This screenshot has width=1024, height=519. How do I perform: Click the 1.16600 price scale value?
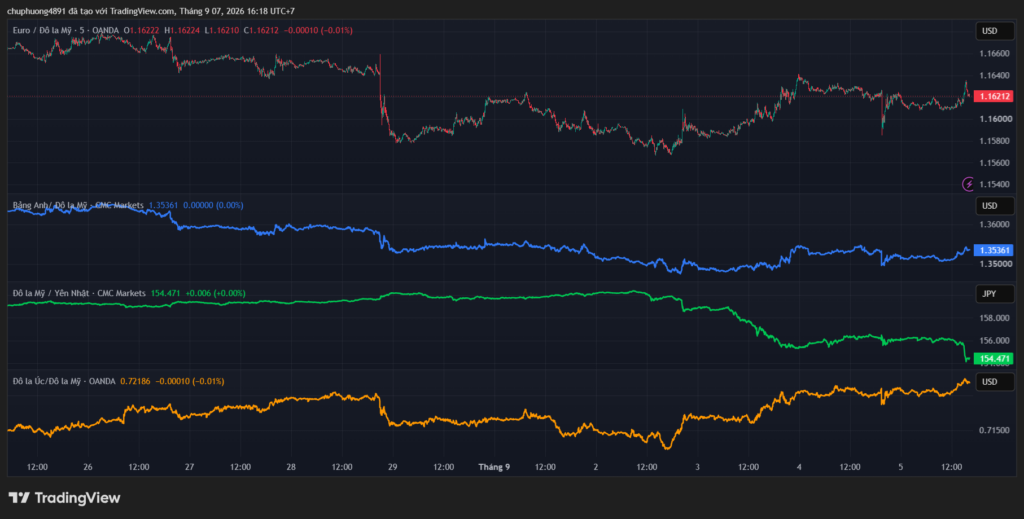coord(993,53)
